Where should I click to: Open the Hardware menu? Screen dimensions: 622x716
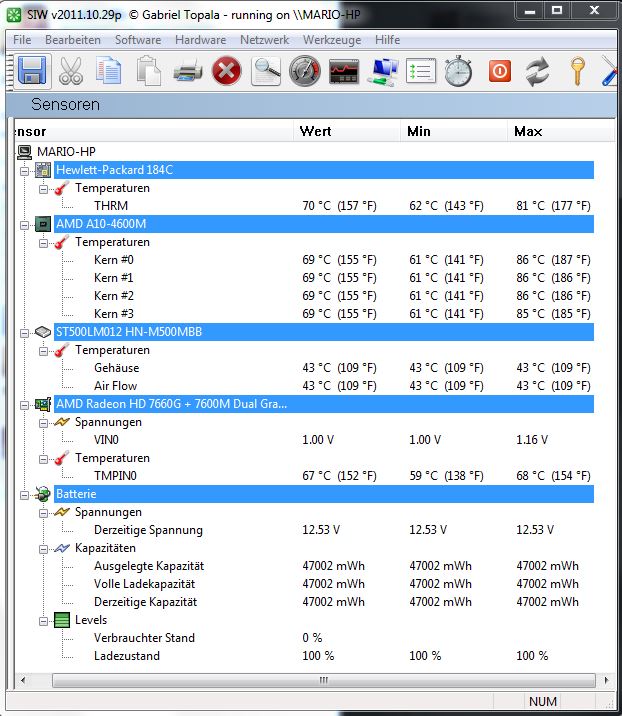(x=200, y=40)
